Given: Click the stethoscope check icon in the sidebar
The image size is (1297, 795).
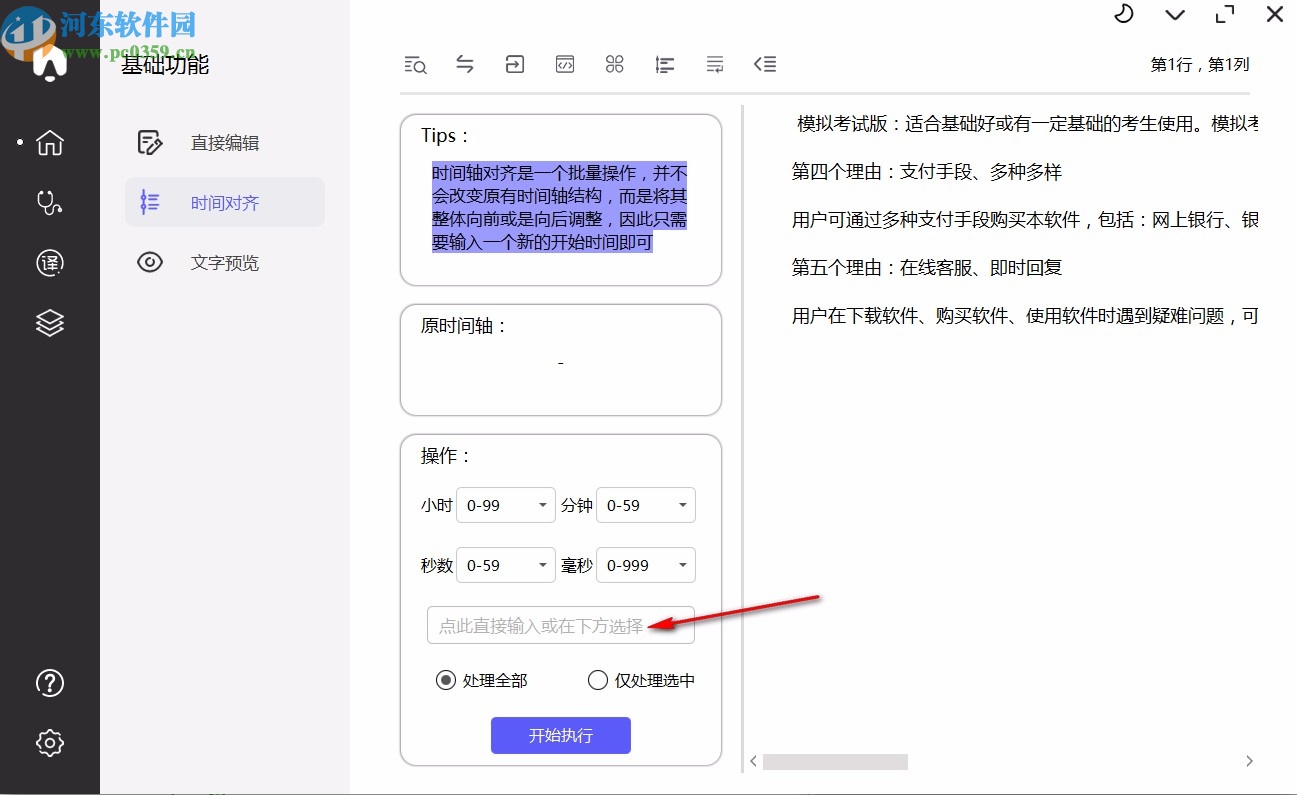Looking at the screenshot, I should point(49,203).
